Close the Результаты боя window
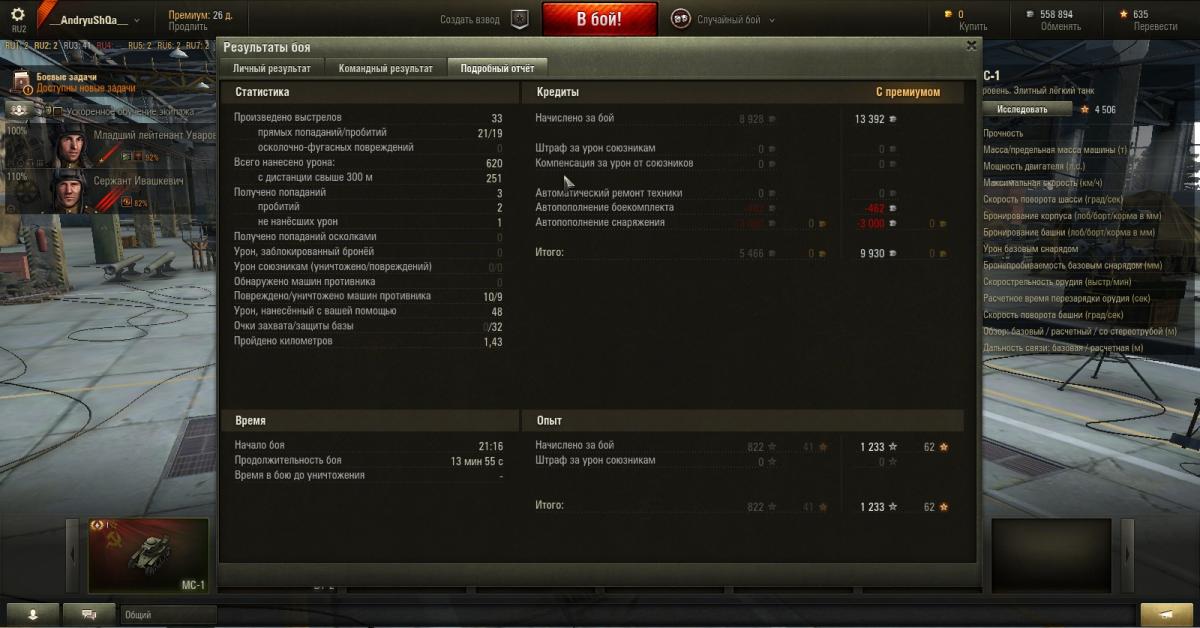The height and width of the screenshot is (628, 1200). [971, 46]
